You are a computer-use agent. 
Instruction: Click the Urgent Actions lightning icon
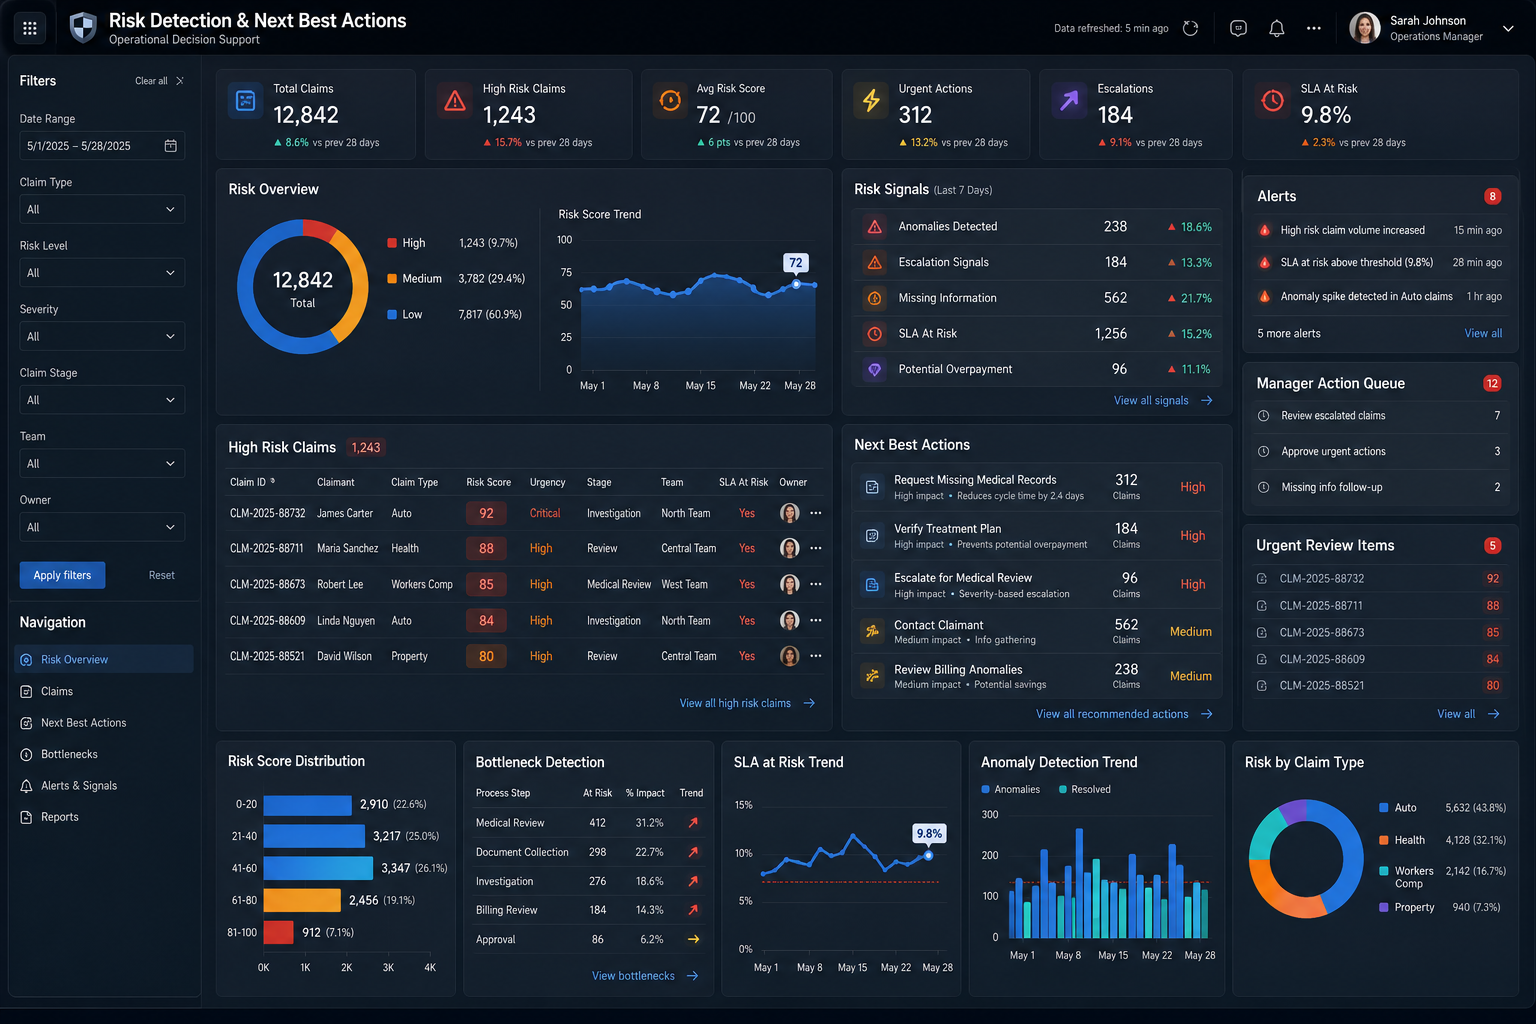871,101
